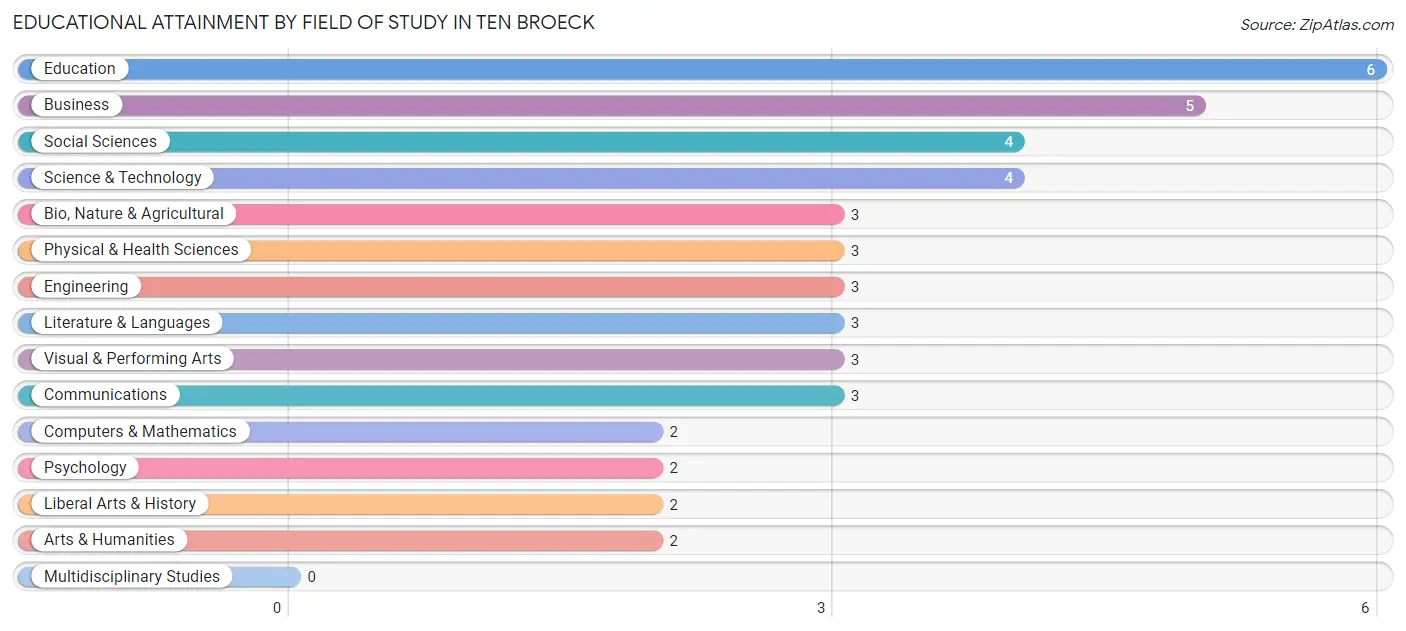This screenshot has width=1406, height=631.
Task: Select the Communications bar label
Action: coord(105,395)
